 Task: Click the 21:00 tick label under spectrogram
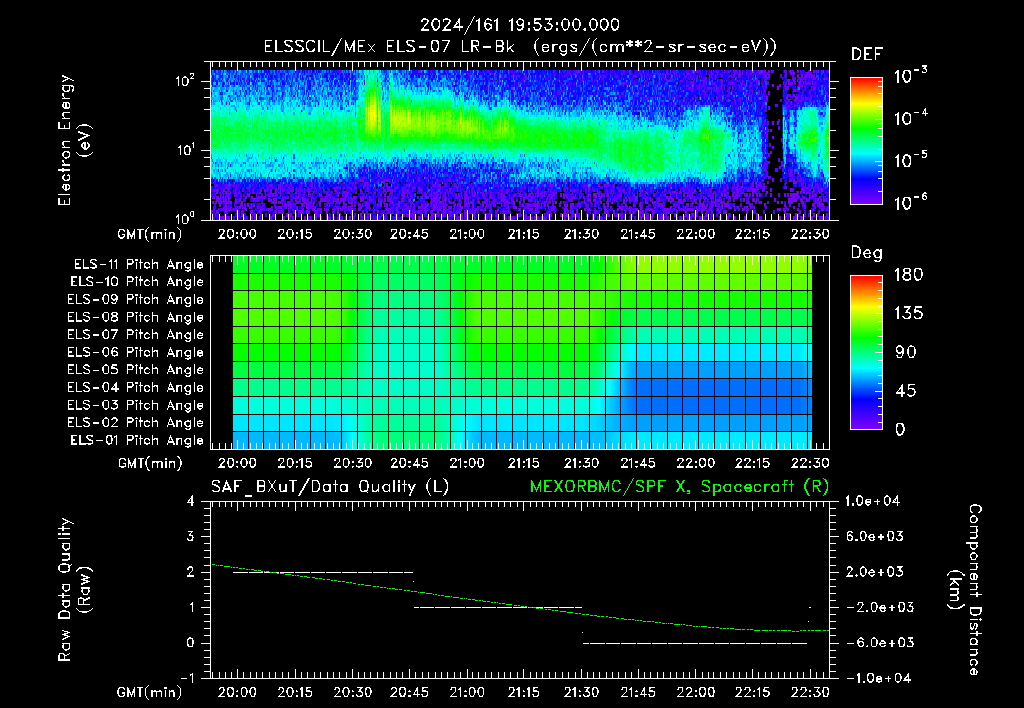click(466, 234)
